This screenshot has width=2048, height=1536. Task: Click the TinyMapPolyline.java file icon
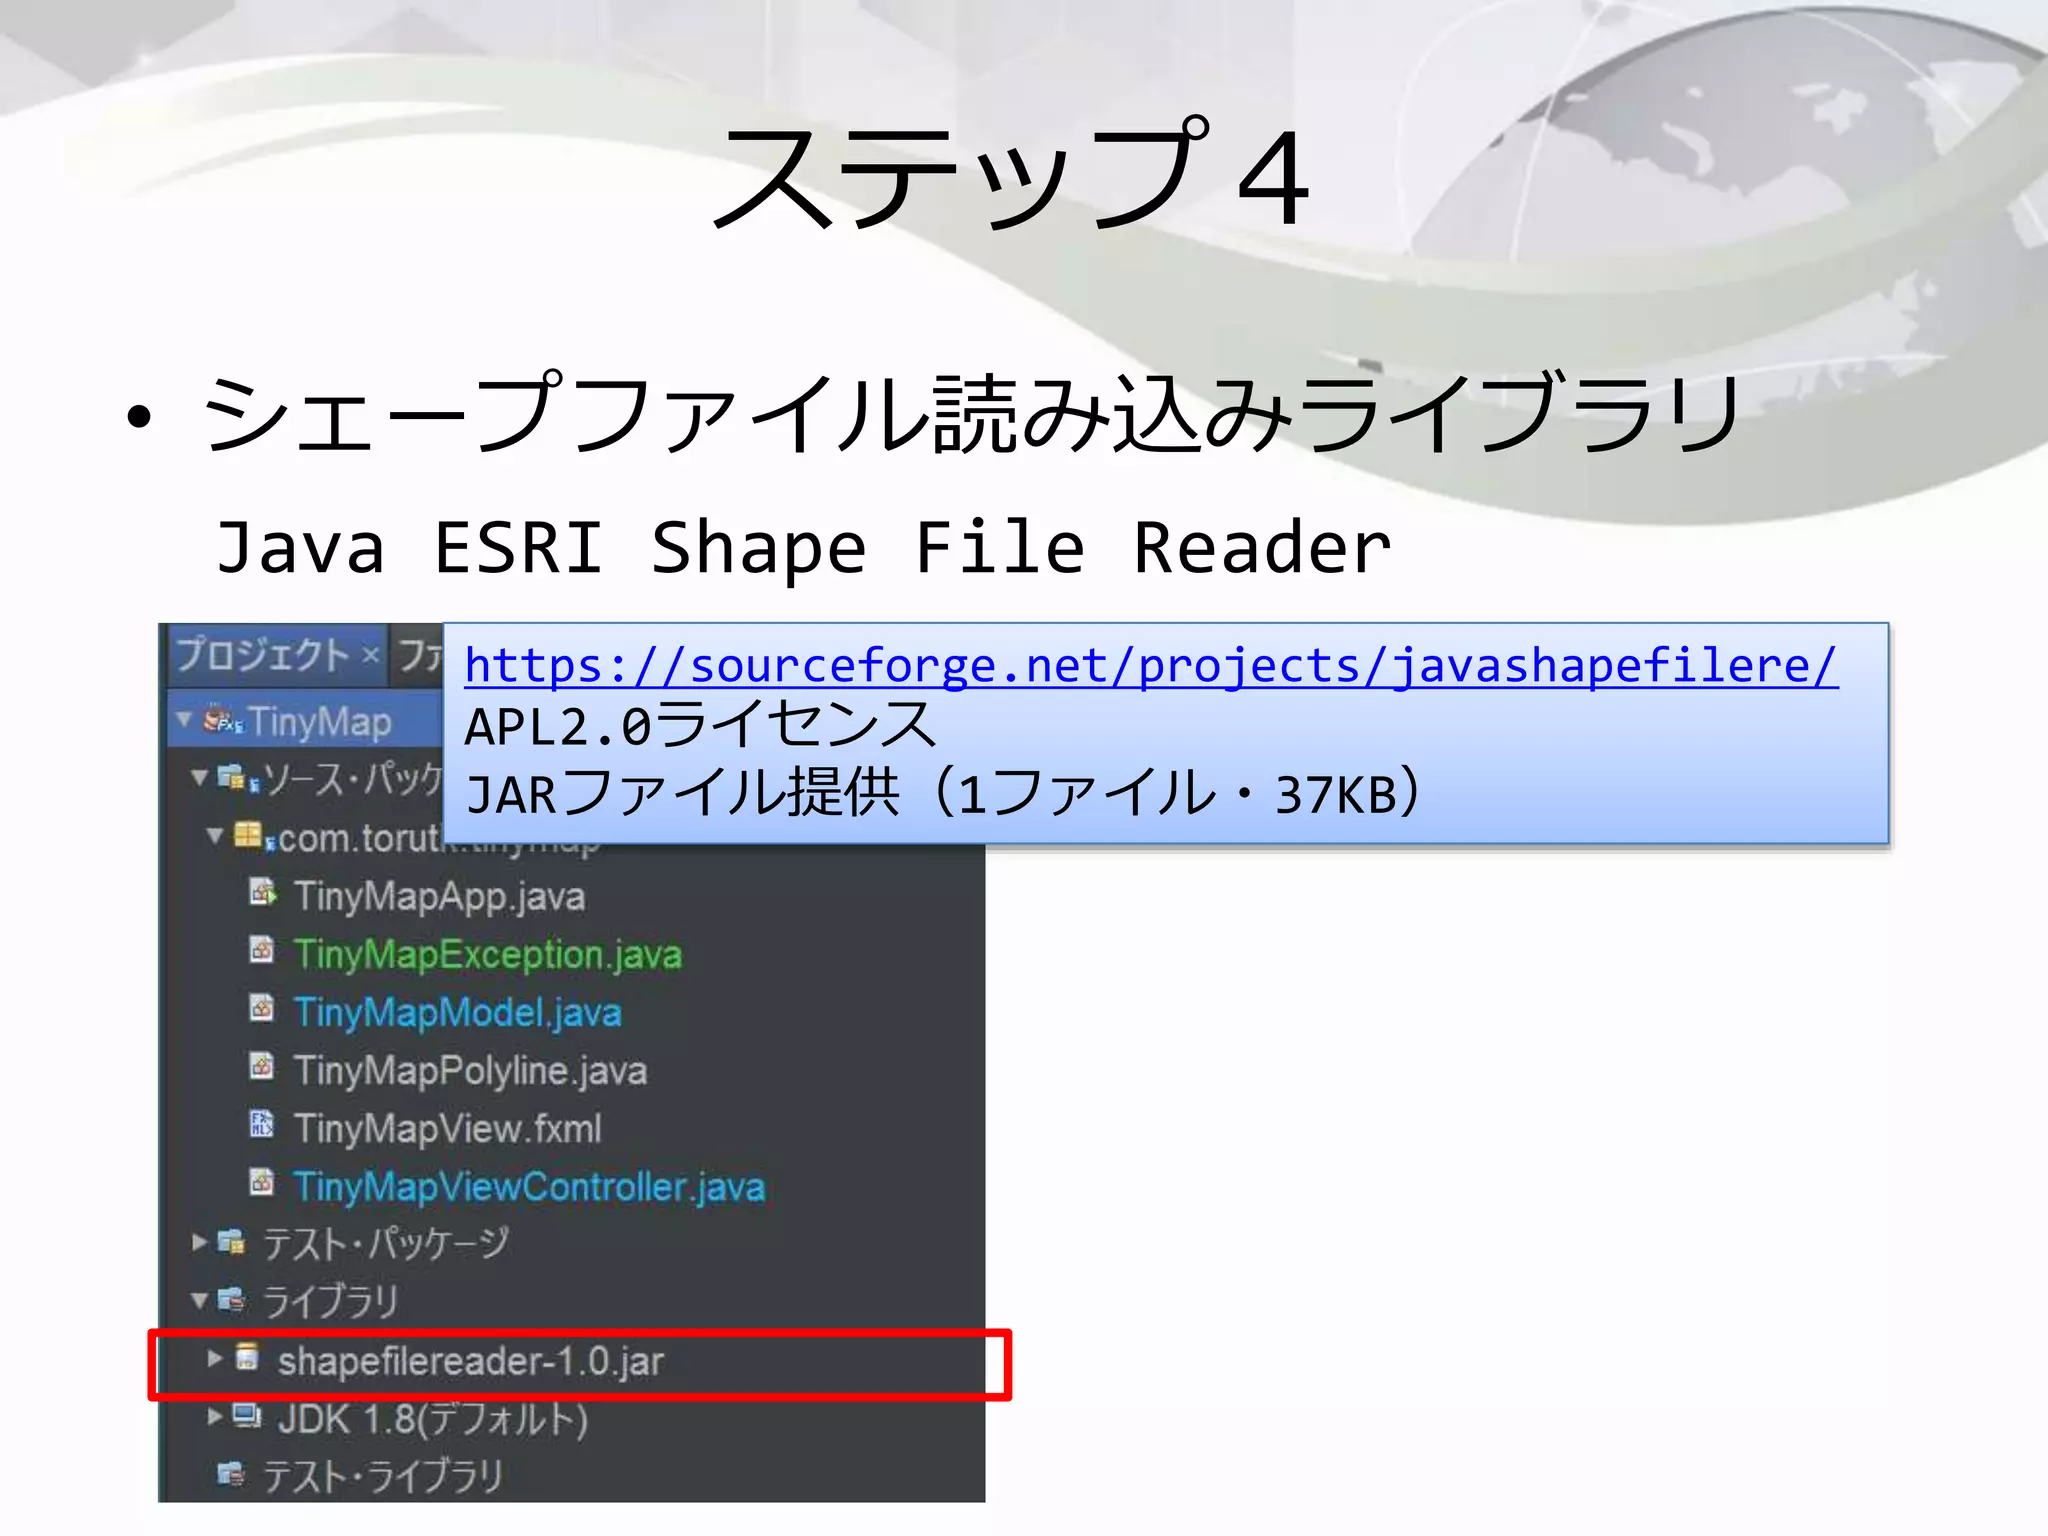point(262,1066)
